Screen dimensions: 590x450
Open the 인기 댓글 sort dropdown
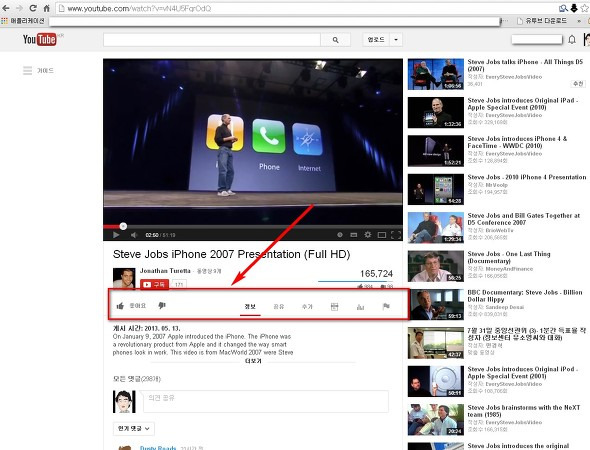coord(134,428)
